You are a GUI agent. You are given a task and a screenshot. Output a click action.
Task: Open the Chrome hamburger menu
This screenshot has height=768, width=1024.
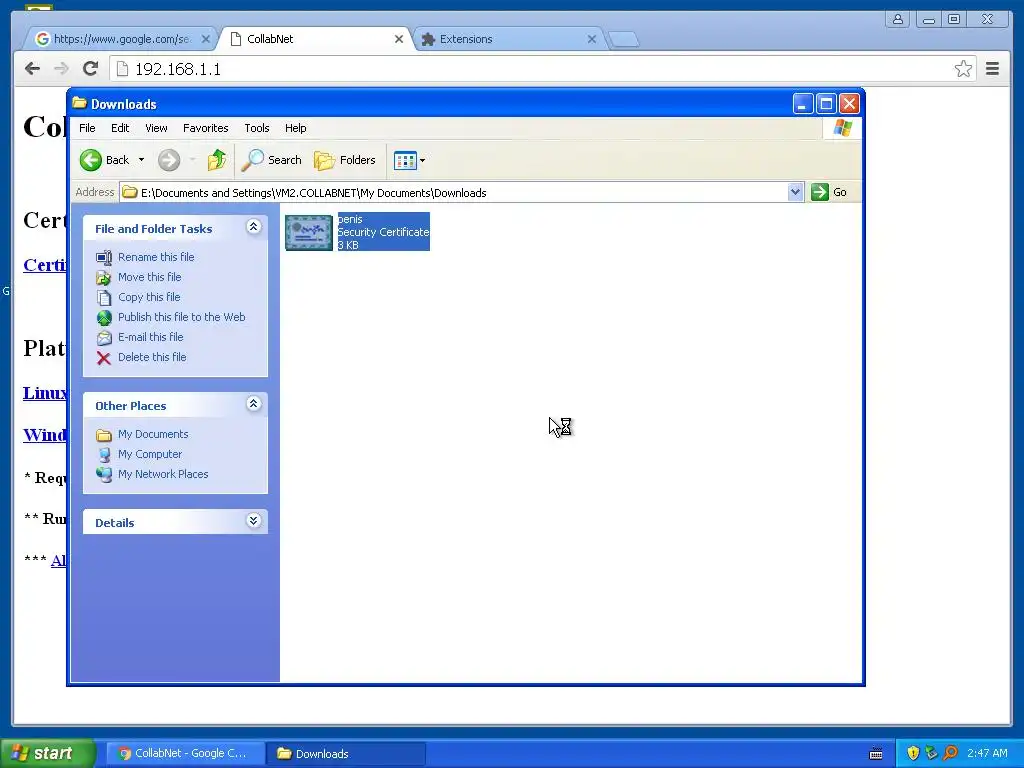point(993,69)
